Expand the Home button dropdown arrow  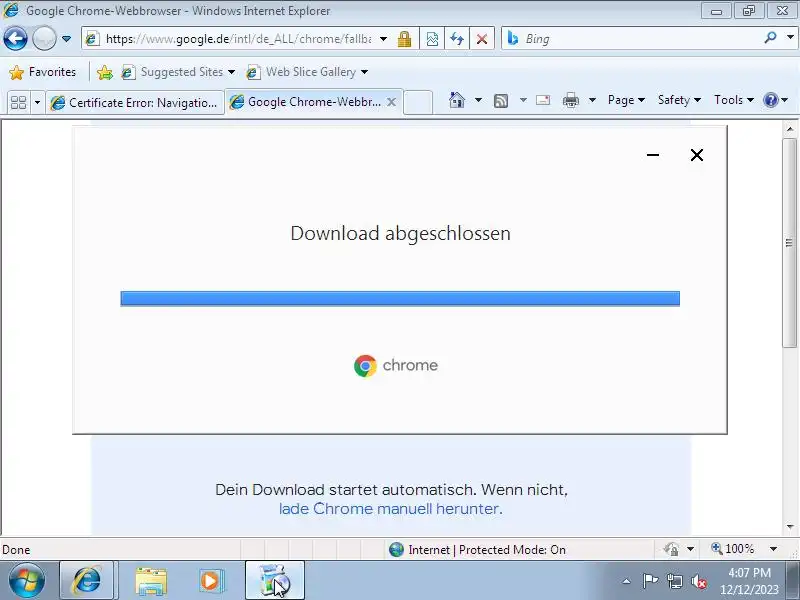[478, 100]
